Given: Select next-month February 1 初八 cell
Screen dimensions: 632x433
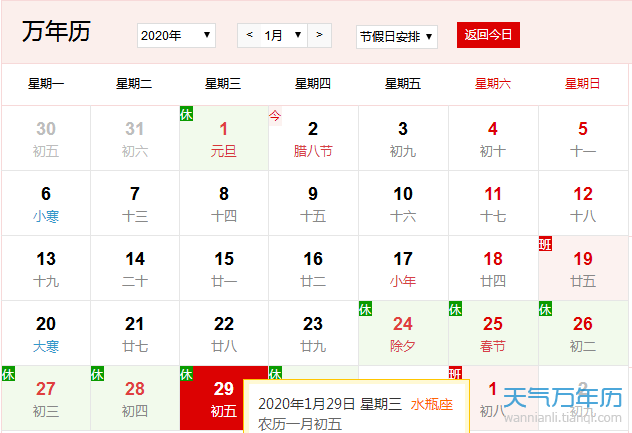Looking at the screenshot, I should (493, 398).
